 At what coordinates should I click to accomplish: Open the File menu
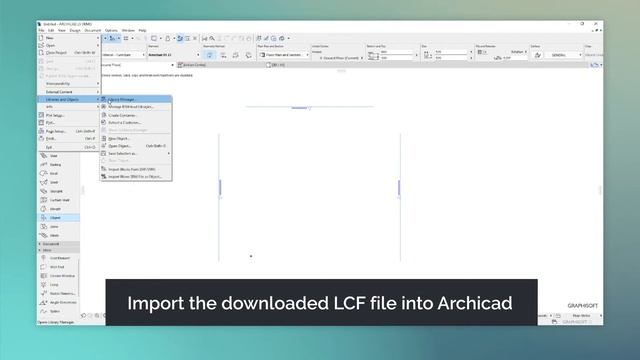coord(42,31)
